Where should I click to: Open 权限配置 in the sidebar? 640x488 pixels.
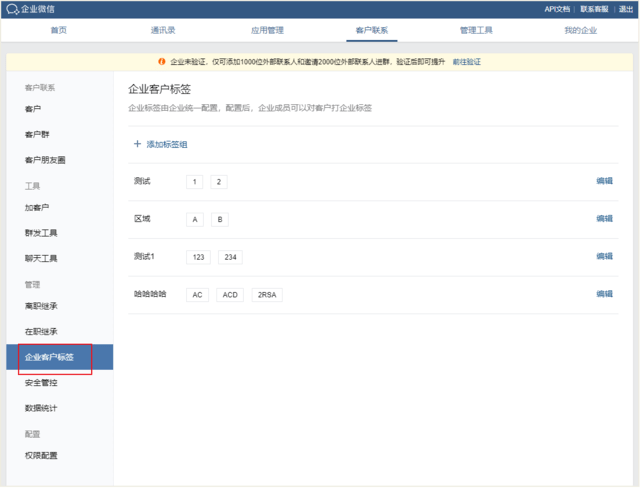tap(41, 456)
